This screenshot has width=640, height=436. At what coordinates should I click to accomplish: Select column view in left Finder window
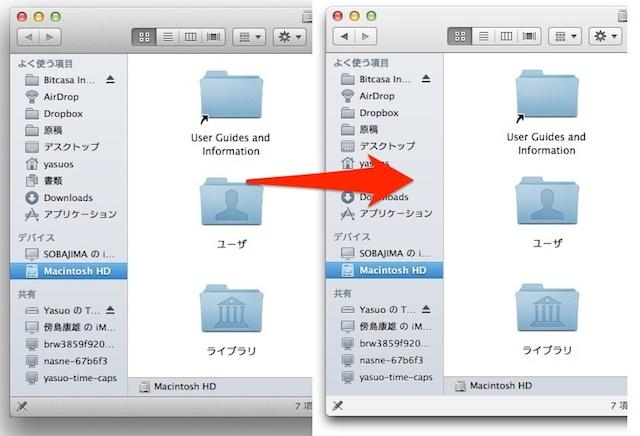pos(190,37)
